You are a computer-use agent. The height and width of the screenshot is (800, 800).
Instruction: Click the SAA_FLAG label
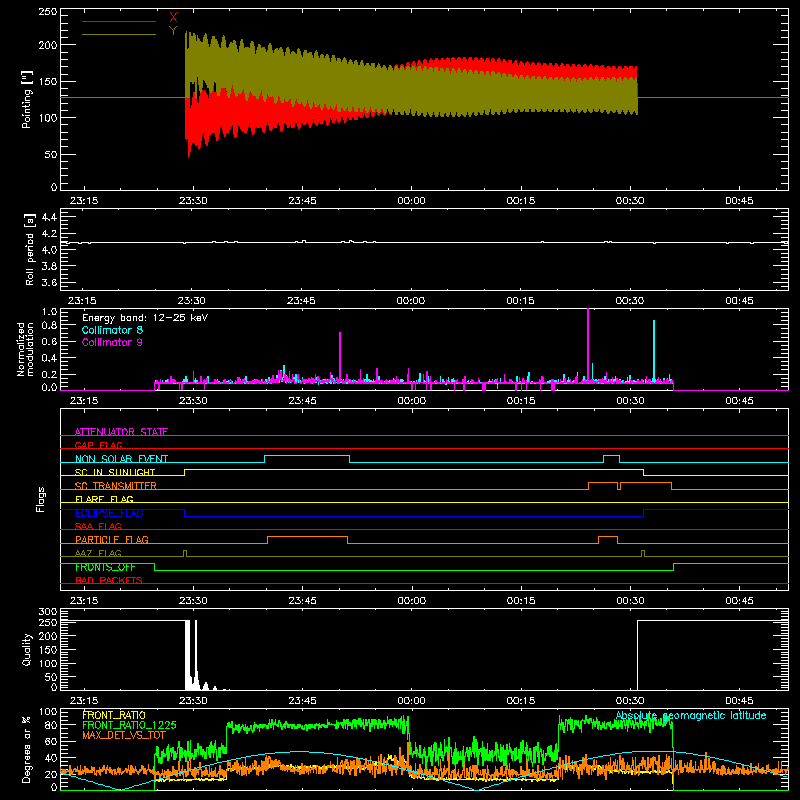98,526
